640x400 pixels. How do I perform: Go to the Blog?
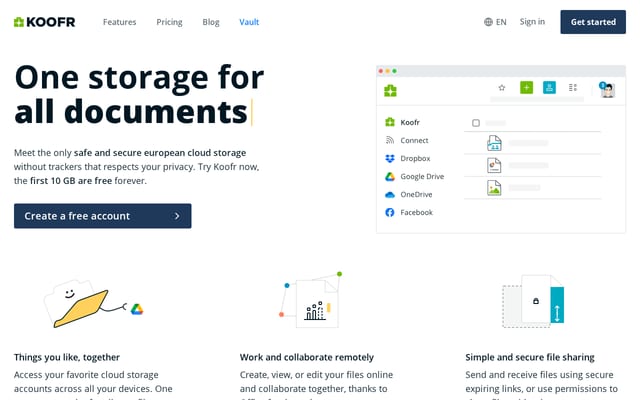click(x=211, y=22)
